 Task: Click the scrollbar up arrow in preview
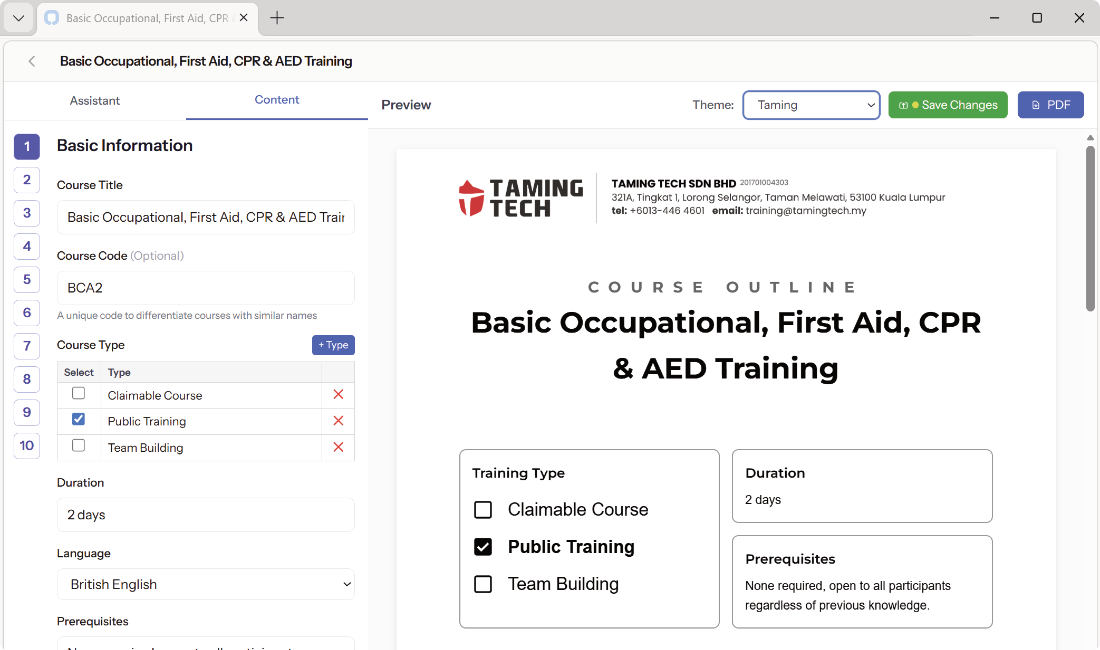[x=1089, y=137]
